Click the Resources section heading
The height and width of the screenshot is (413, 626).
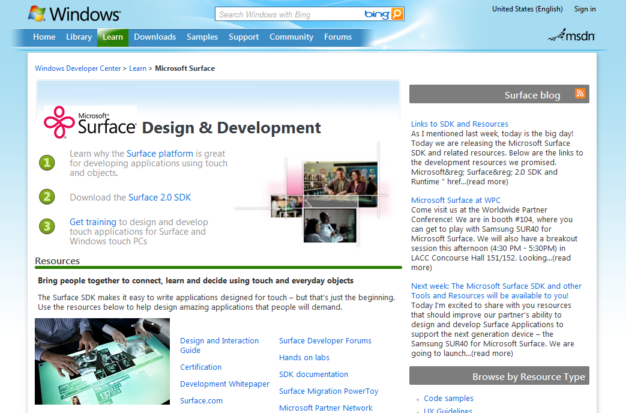click(57, 261)
